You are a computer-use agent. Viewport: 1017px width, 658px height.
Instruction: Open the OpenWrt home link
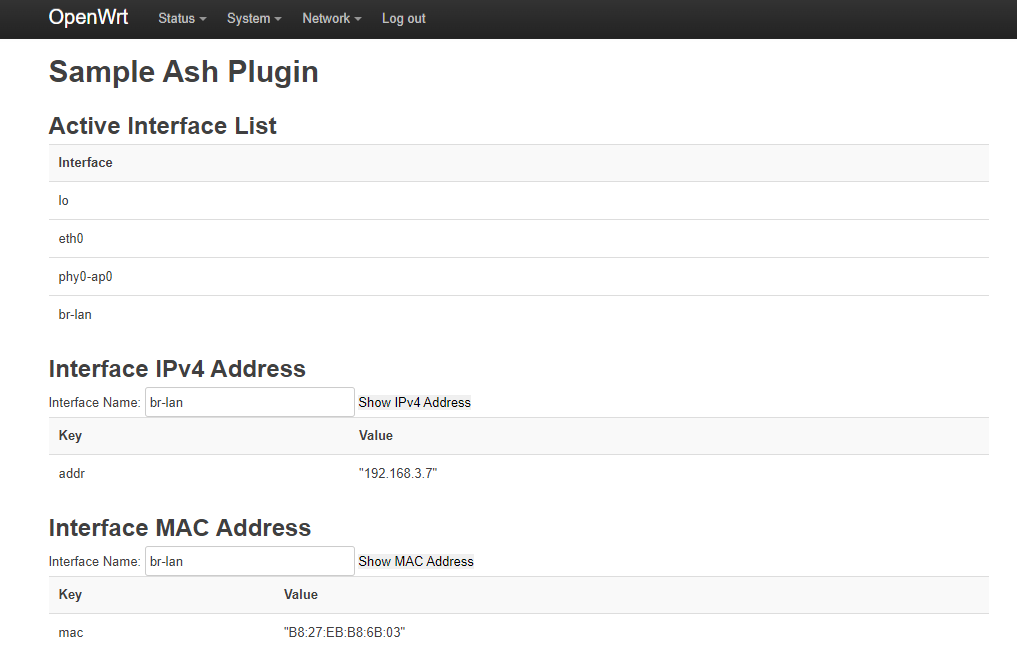pyautogui.click(x=88, y=18)
